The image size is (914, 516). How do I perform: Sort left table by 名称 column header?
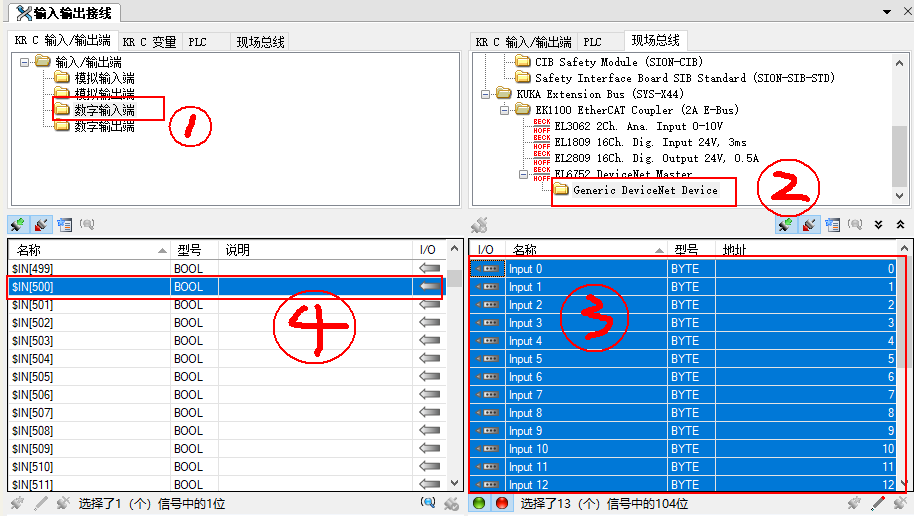pos(89,250)
